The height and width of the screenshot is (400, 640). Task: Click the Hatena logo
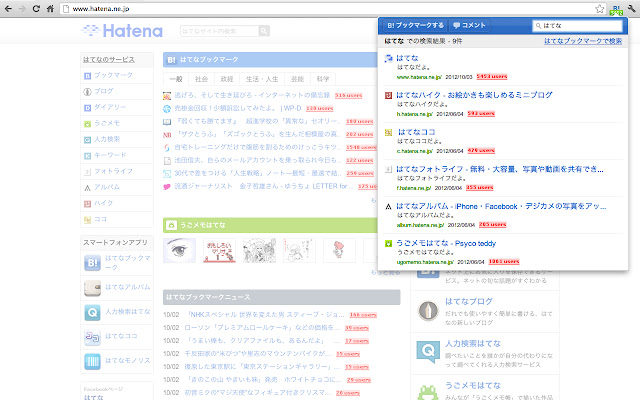coord(122,31)
